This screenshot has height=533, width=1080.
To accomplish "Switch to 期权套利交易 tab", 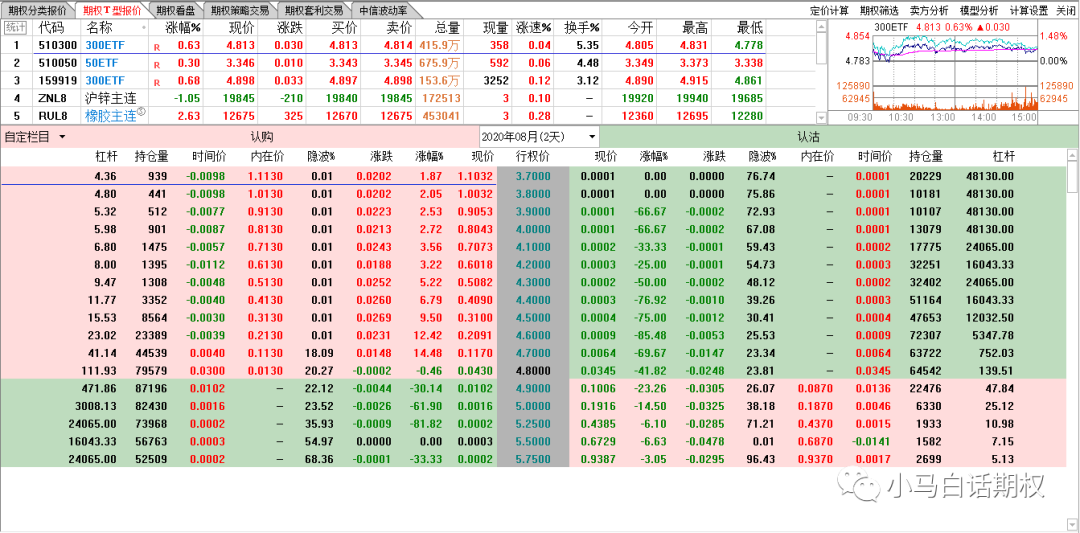I will (x=313, y=10).
